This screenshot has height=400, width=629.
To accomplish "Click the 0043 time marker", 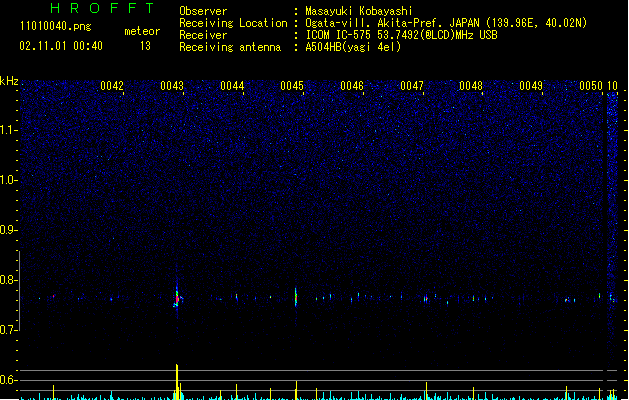I will [x=172, y=86].
